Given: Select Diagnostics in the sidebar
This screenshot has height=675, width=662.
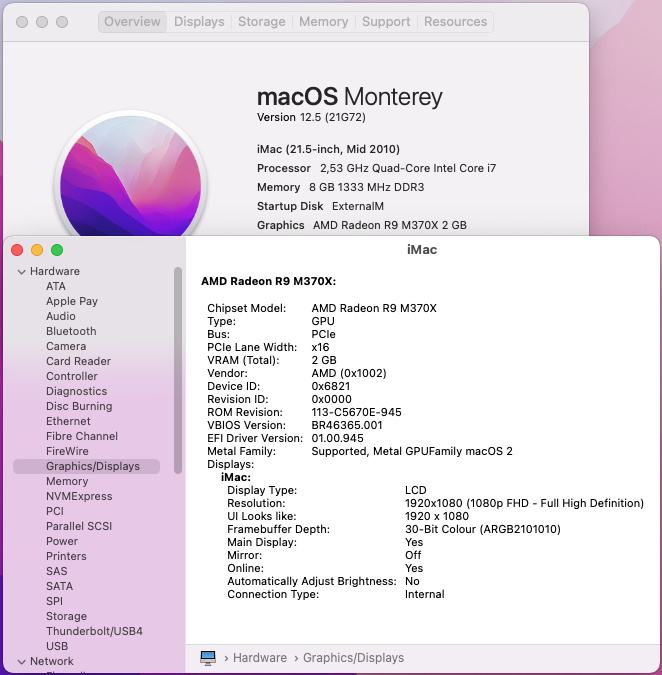Looking at the screenshot, I should coord(76,392).
